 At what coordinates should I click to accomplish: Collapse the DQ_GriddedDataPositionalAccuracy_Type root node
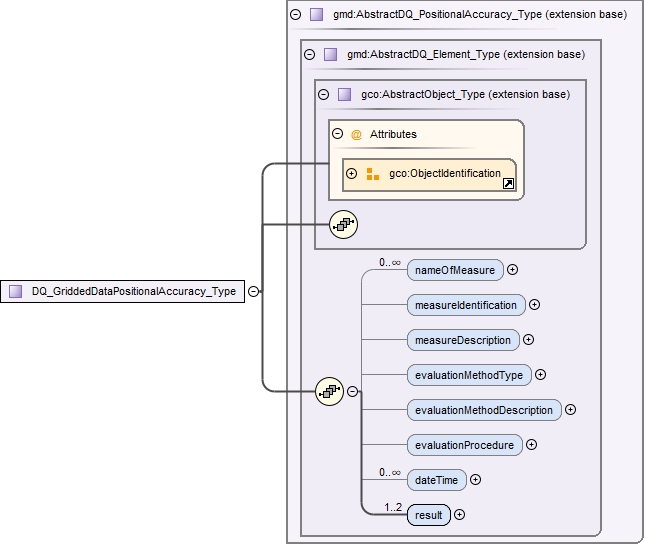pos(253,291)
